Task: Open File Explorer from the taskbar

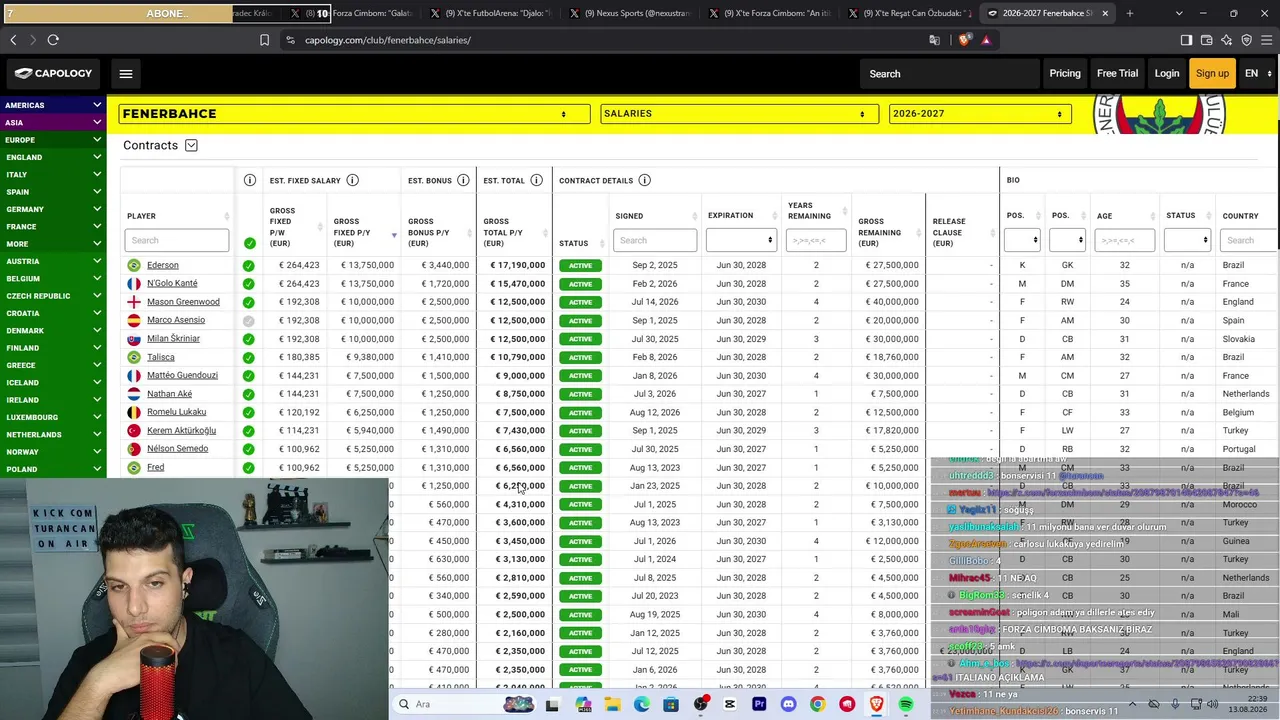Action: point(612,704)
